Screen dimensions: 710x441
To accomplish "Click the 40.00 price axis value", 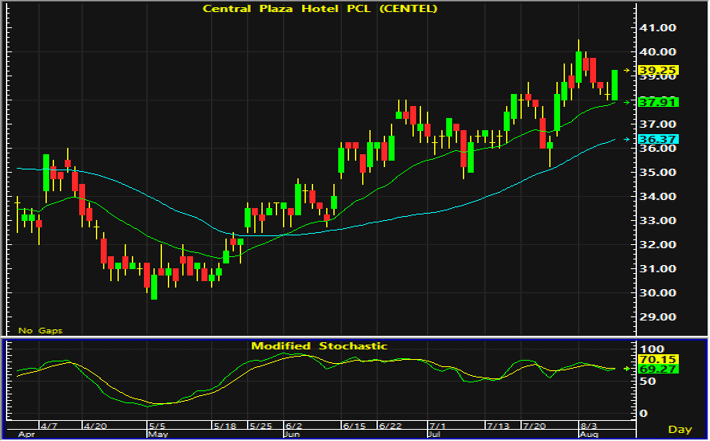I will point(657,52).
